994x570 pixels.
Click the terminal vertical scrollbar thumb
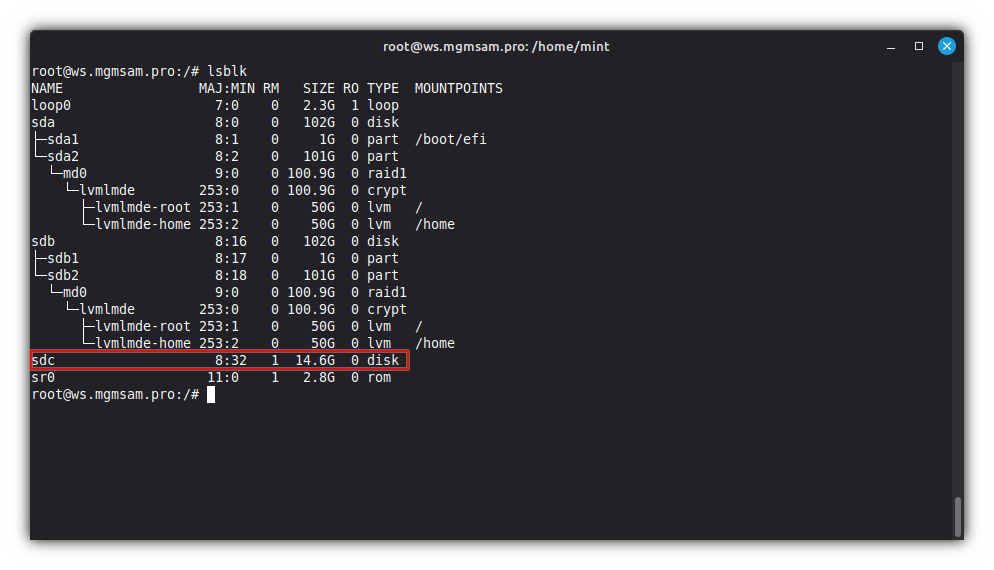tap(958, 516)
